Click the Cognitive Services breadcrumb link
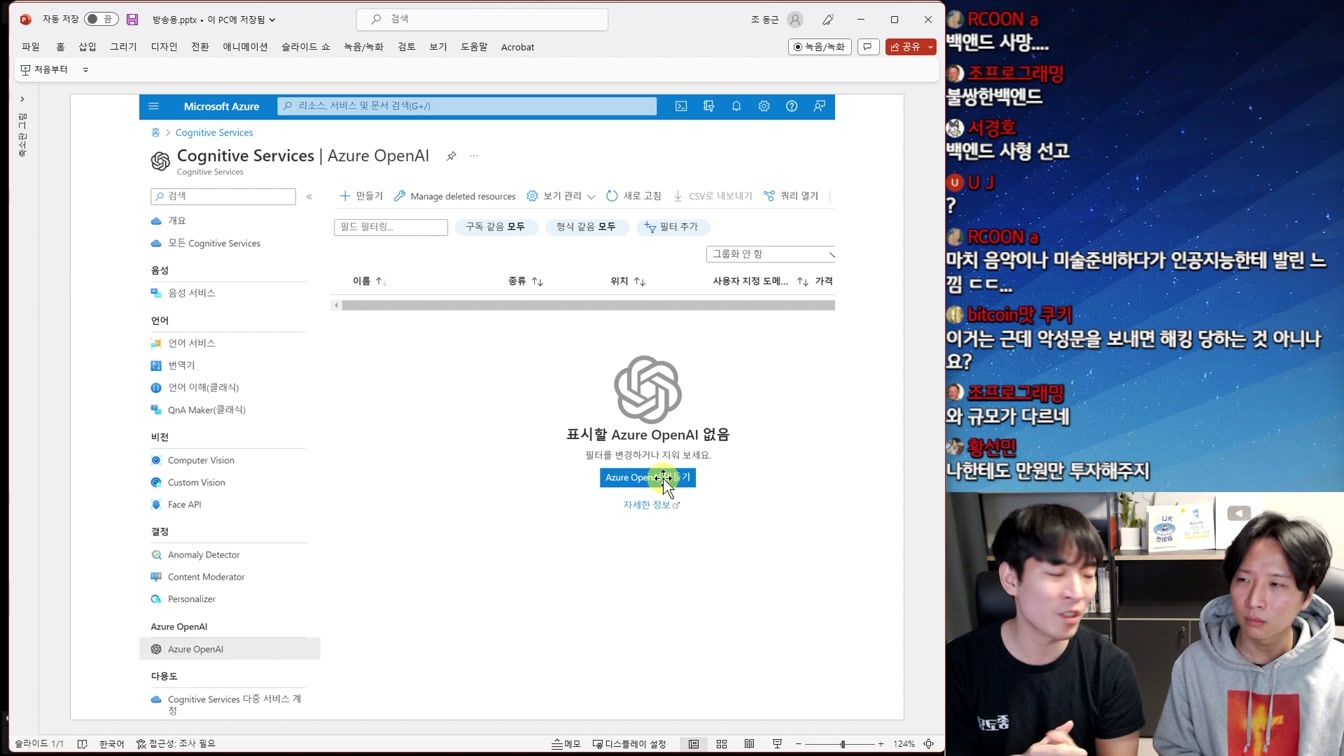This screenshot has height=756, width=1344. tap(214, 133)
